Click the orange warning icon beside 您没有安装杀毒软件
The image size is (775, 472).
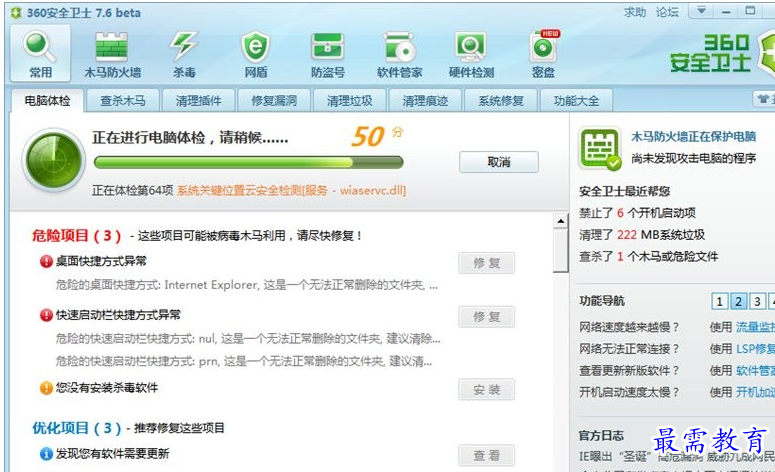click(x=46, y=388)
